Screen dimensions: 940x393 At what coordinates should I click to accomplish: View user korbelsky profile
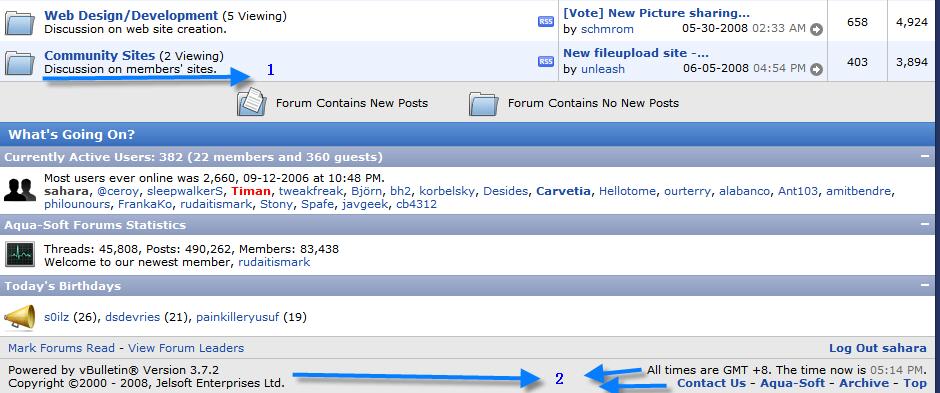coord(447,191)
